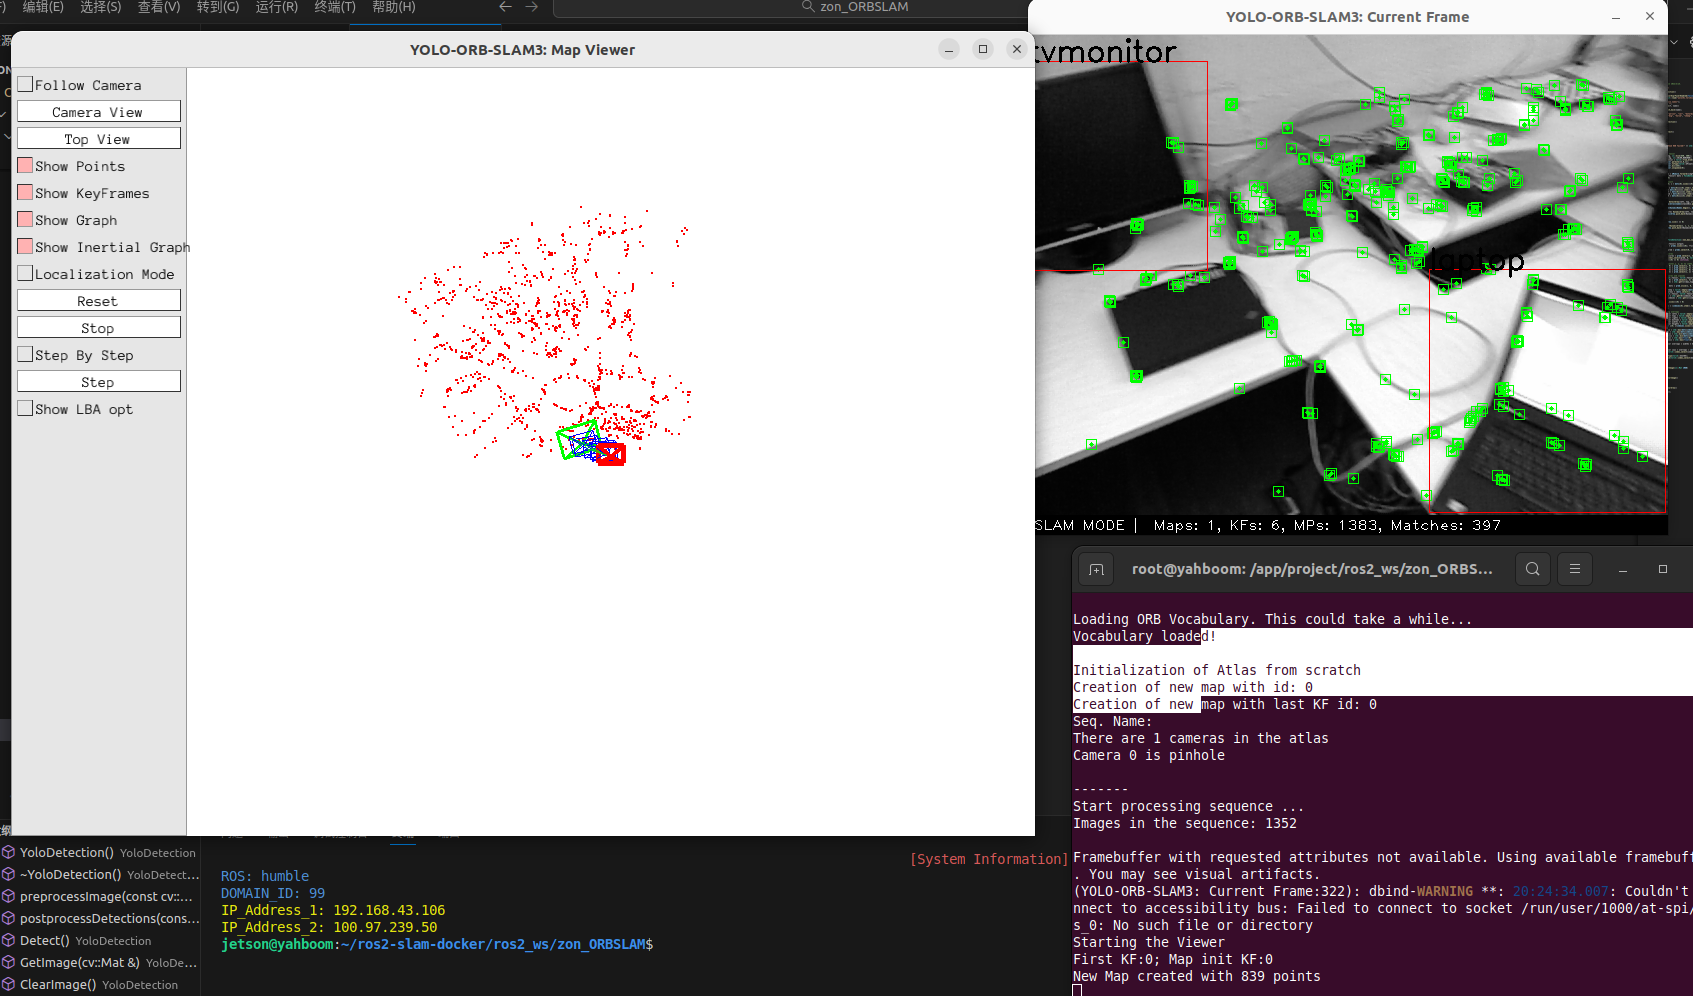Enable the Step By Step checkbox
The height and width of the screenshot is (996, 1693).
click(x=25, y=354)
